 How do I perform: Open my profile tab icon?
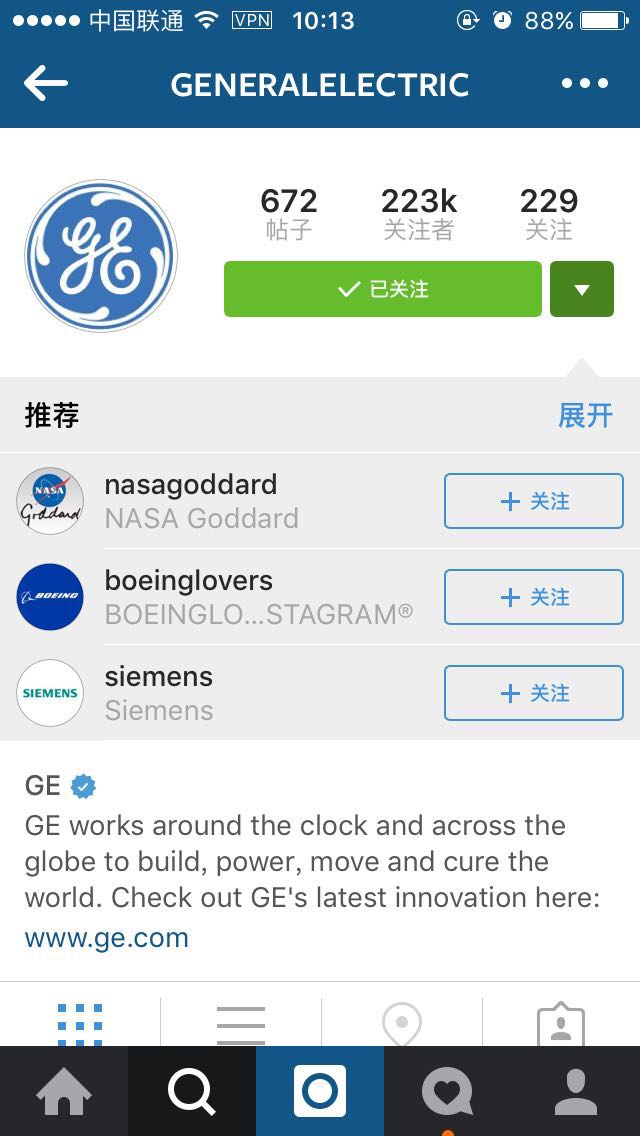click(x=576, y=1091)
